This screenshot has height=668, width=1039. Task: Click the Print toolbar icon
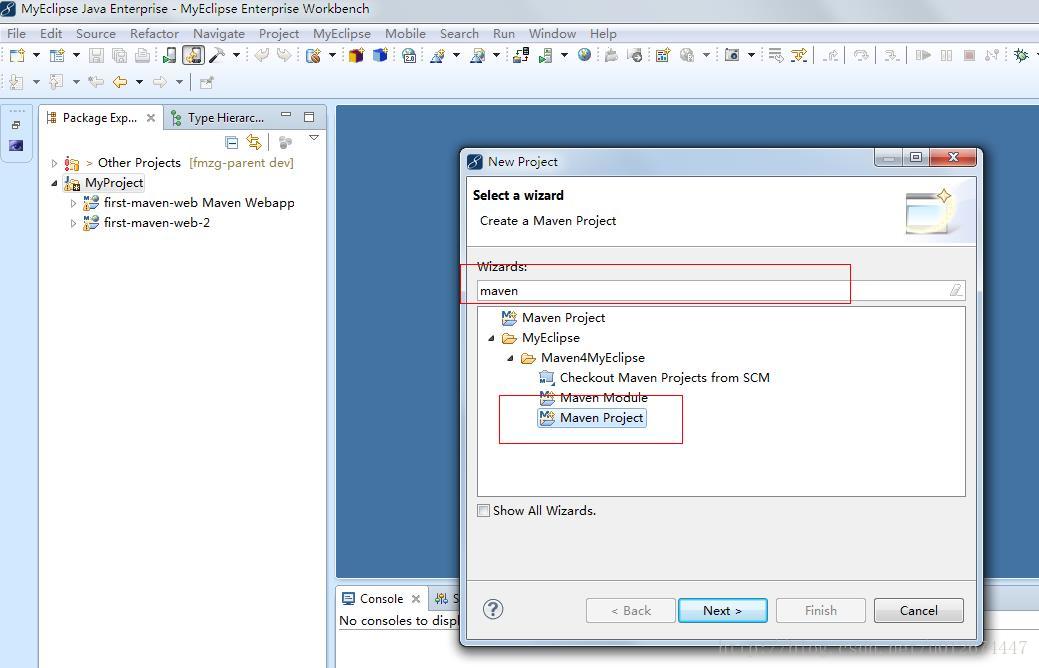coord(142,56)
